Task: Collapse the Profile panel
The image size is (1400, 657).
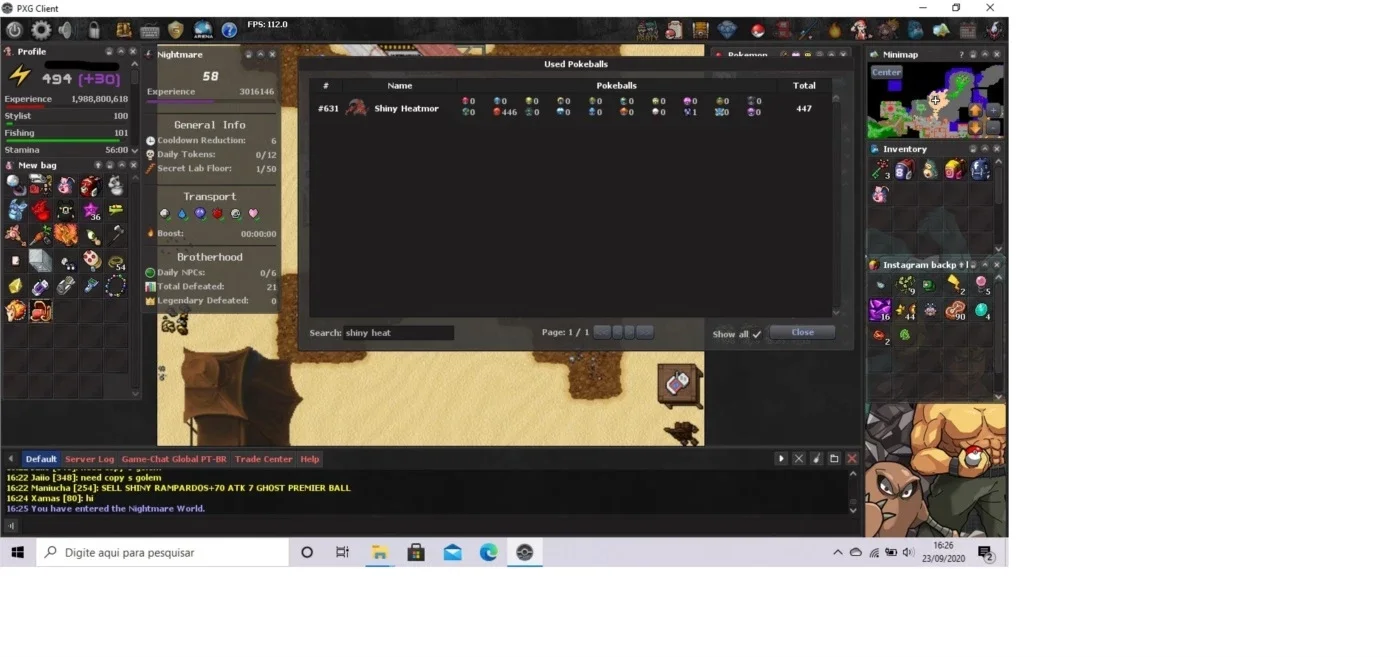Action: (121, 51)
